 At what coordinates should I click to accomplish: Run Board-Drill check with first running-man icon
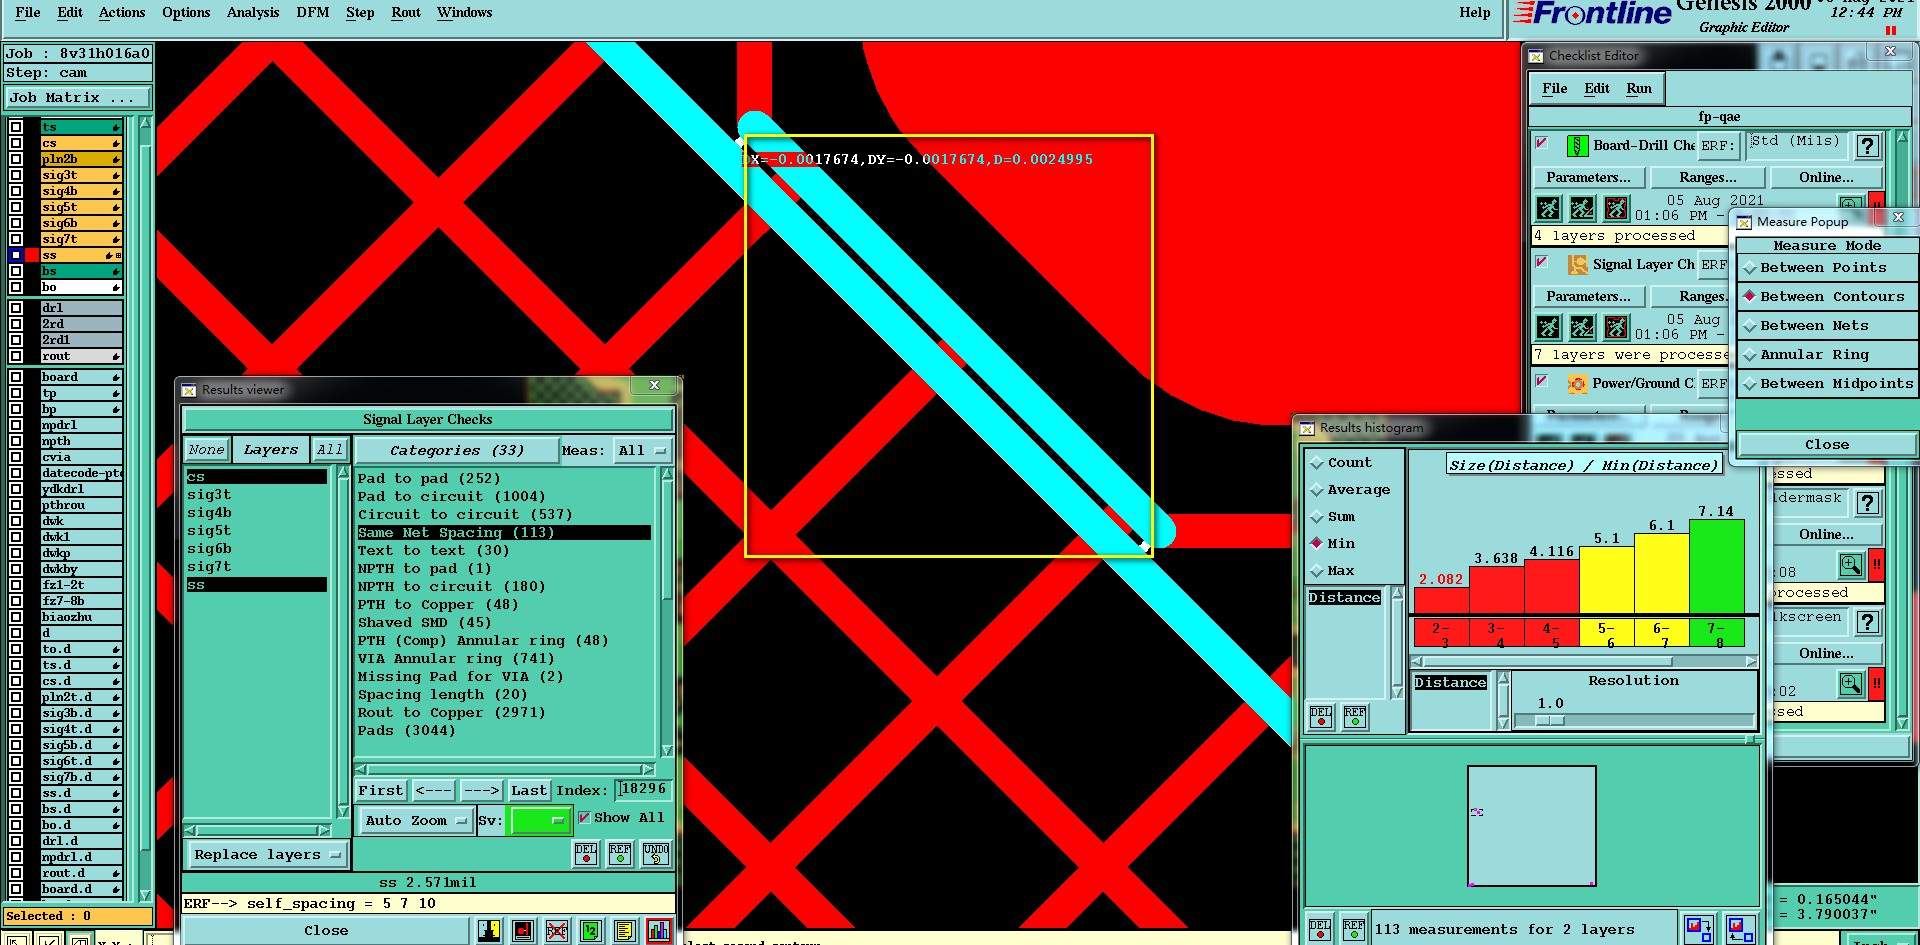click(x=1548, y=208)
